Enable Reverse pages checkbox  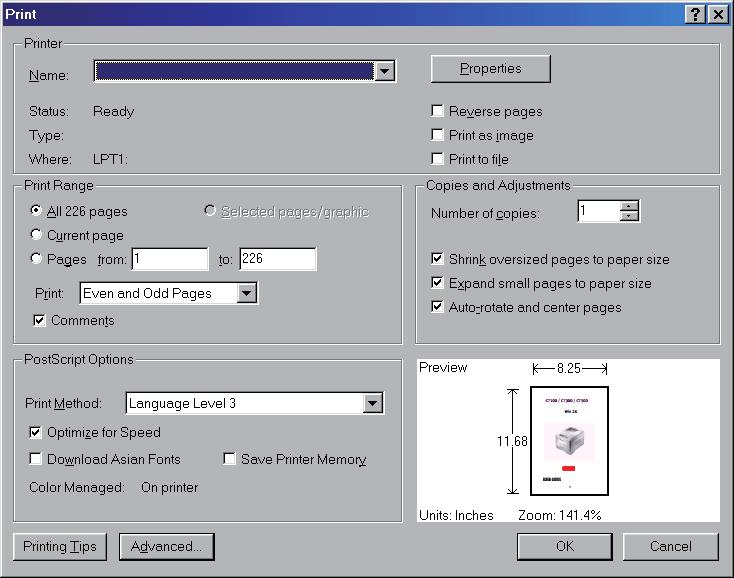tap(437, 111)
